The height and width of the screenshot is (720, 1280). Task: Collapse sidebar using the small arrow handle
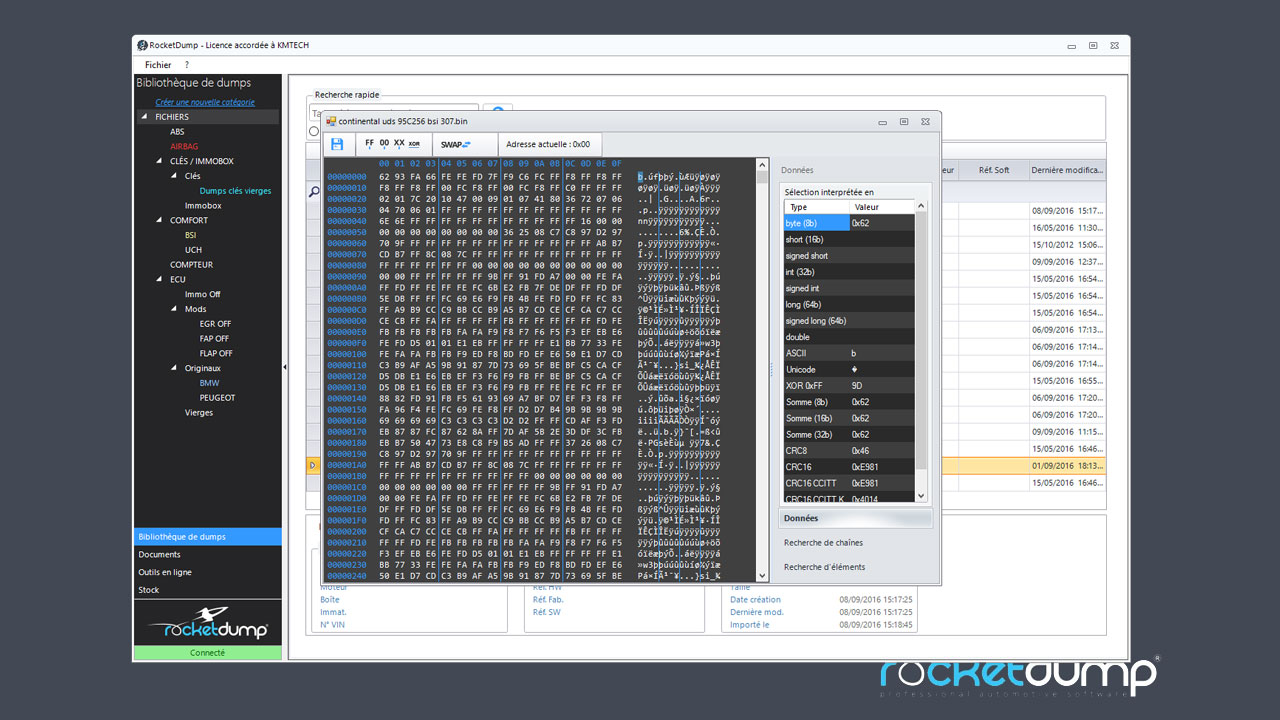click(285, 367)
